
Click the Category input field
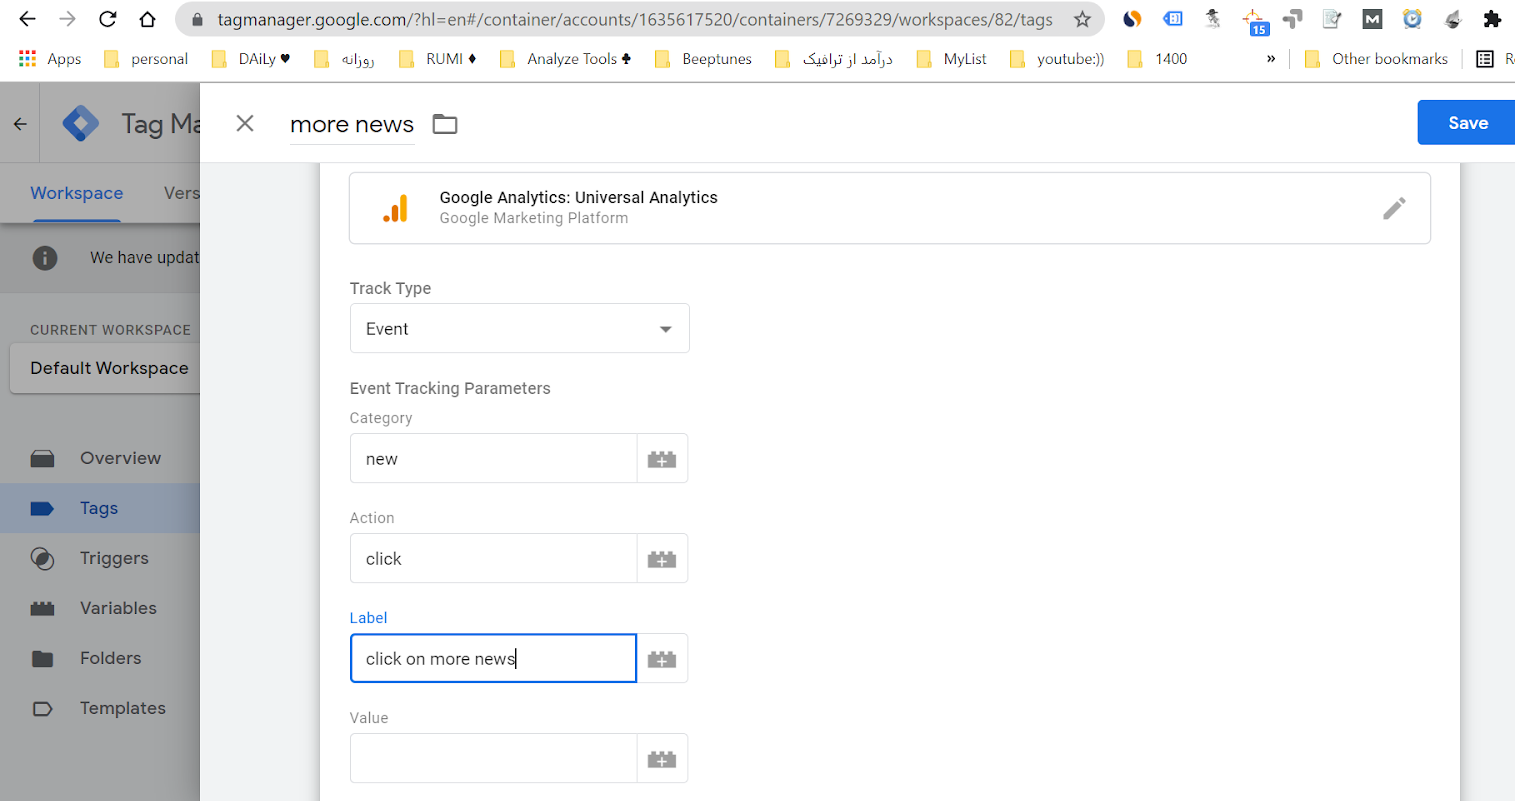(493, 459)
